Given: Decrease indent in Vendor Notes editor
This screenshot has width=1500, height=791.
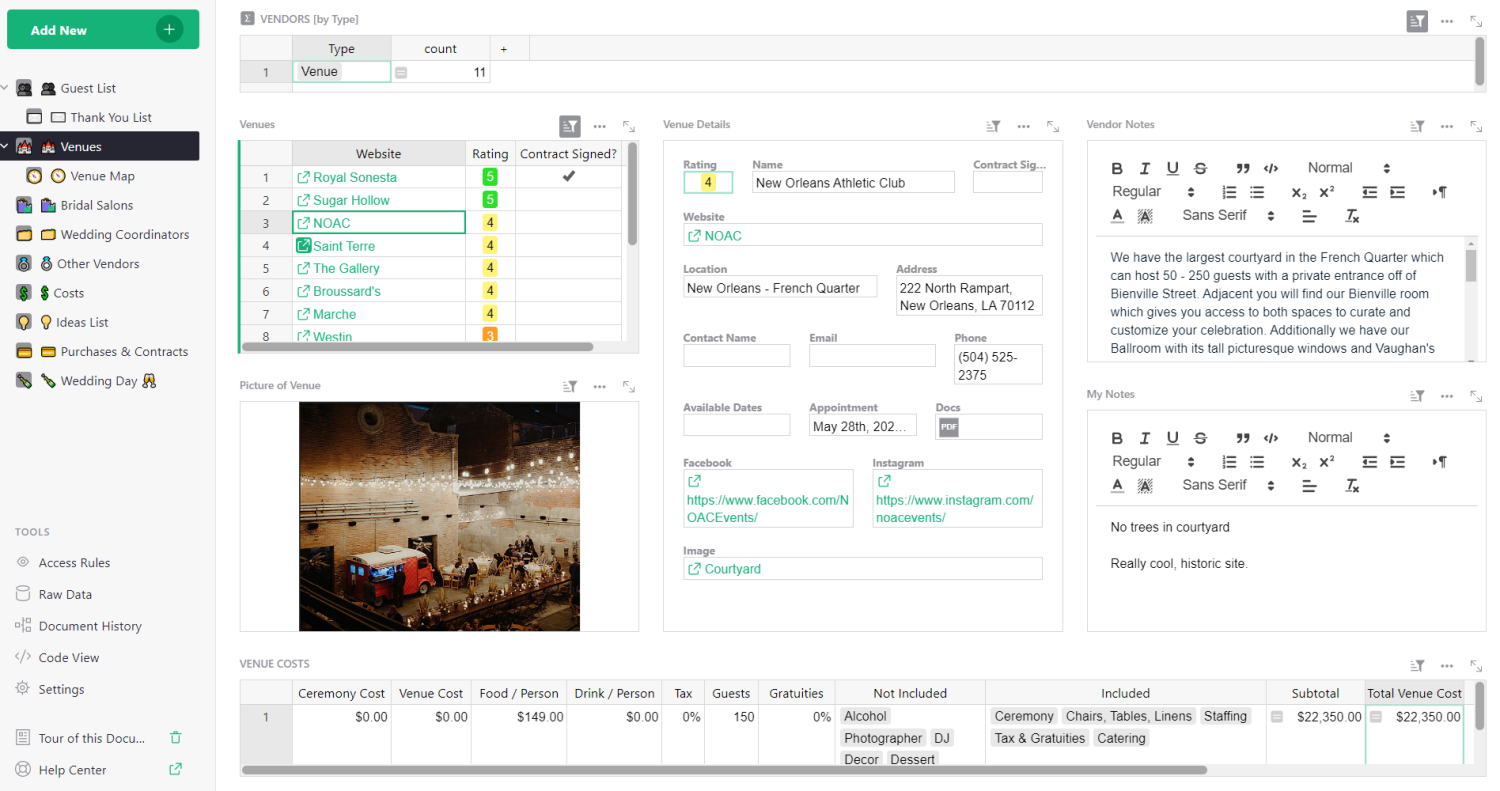Looking at the screenshot, I should click(x=1370, y=192).
